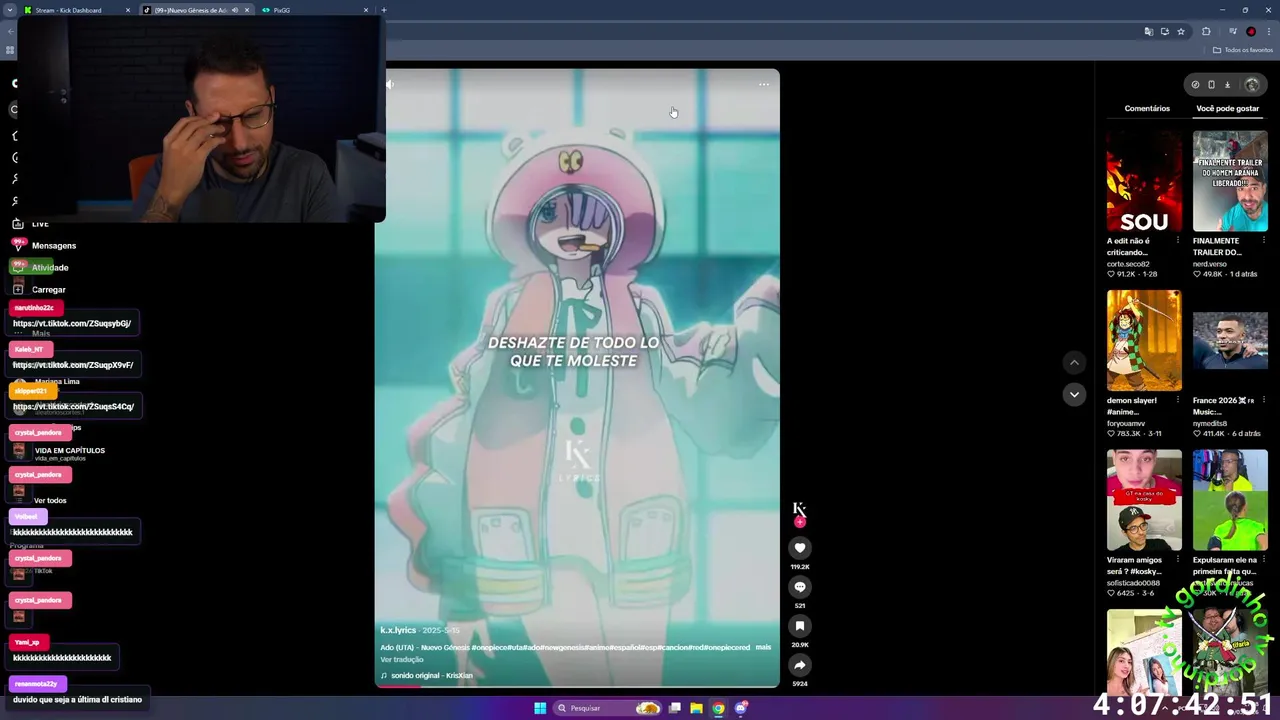Open options for the 'A edit não é' video

[1177, 241]
